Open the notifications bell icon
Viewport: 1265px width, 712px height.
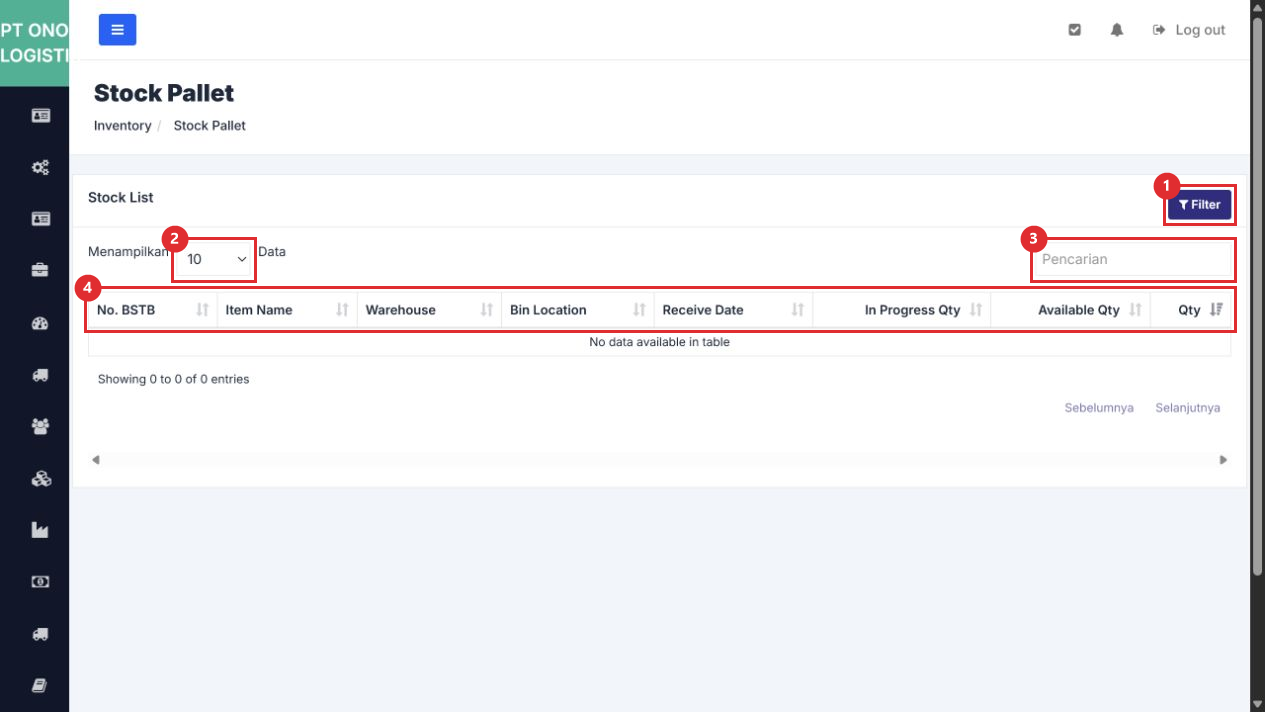pos(1117,30)
